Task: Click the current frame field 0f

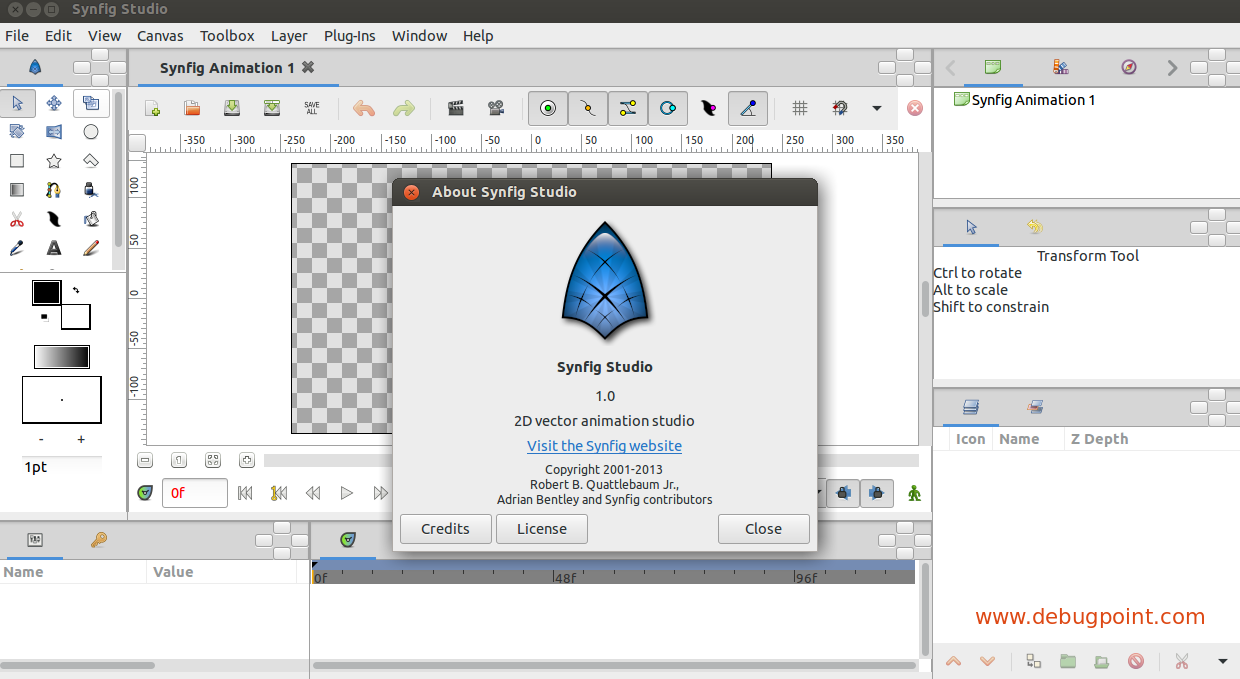Action: click(194, 493)
